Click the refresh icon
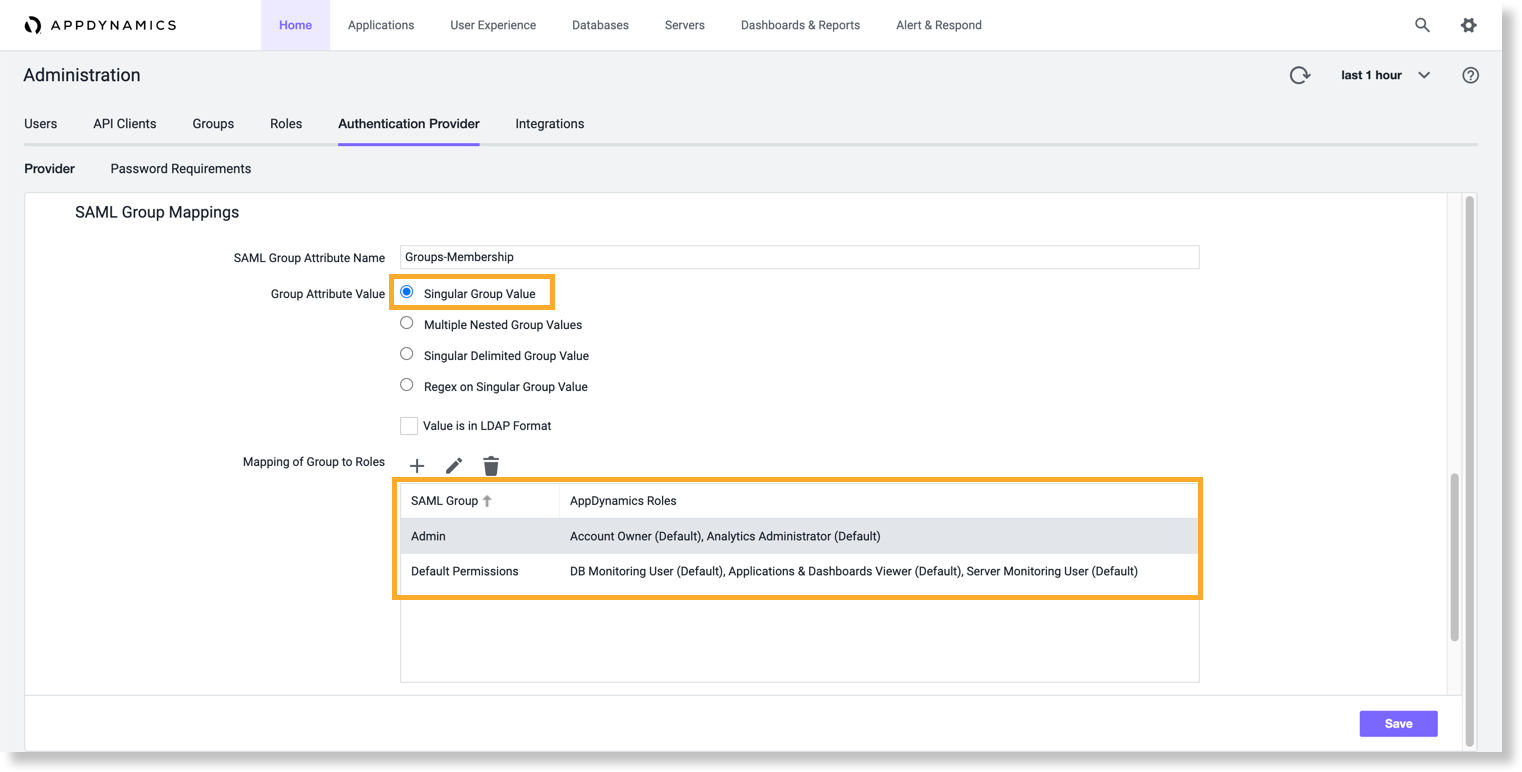Image resolution: width=1522 pixels, height=772 pixels. tap(1299, 75)
